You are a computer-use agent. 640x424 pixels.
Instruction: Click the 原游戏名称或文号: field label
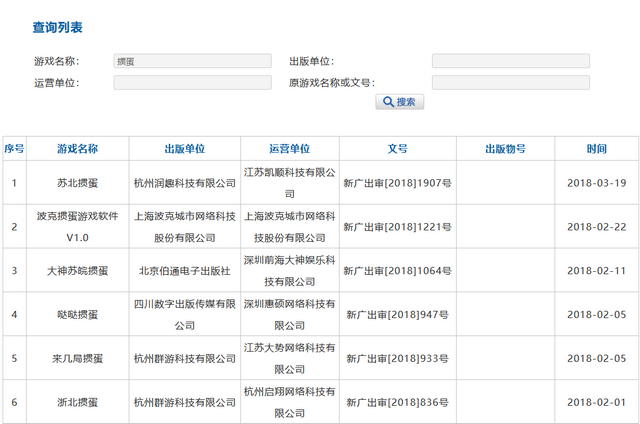pos(332,83)
